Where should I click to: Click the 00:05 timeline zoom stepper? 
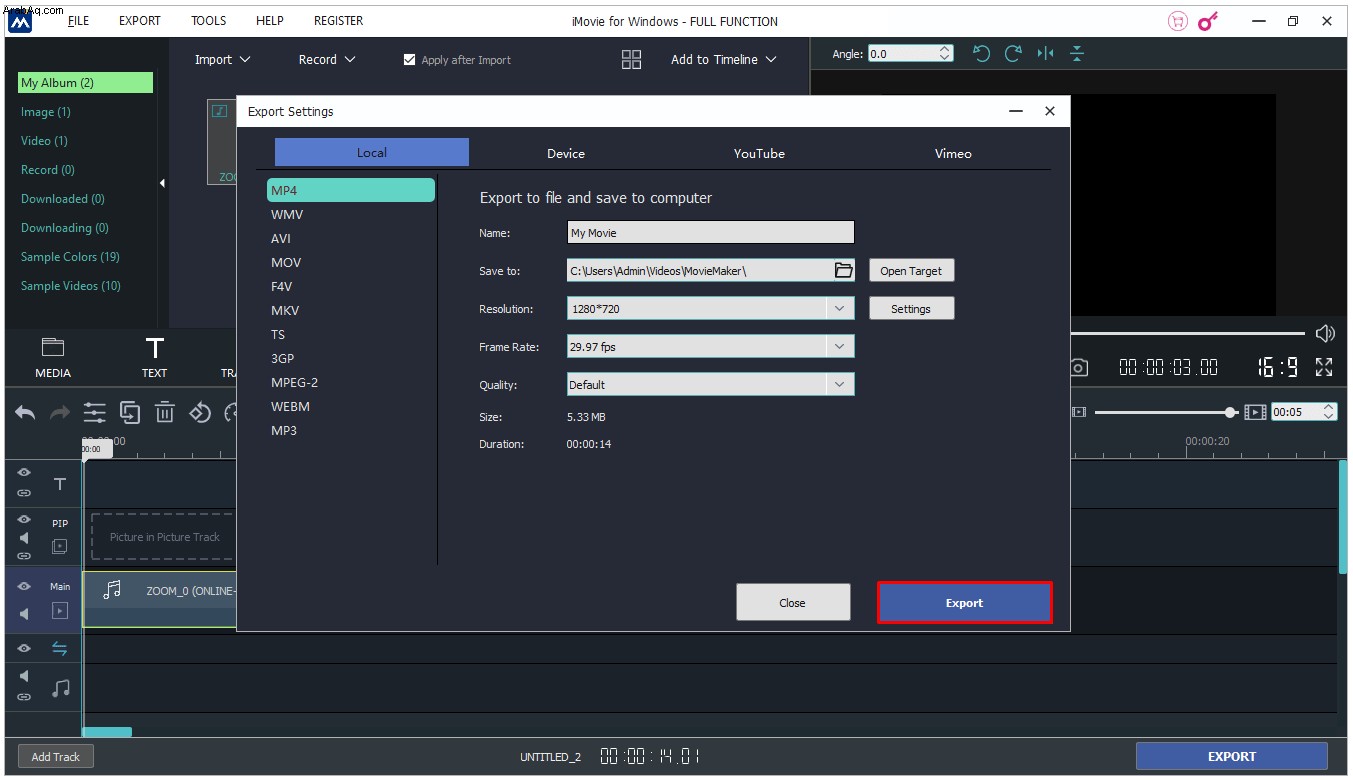coord(1328,412)
